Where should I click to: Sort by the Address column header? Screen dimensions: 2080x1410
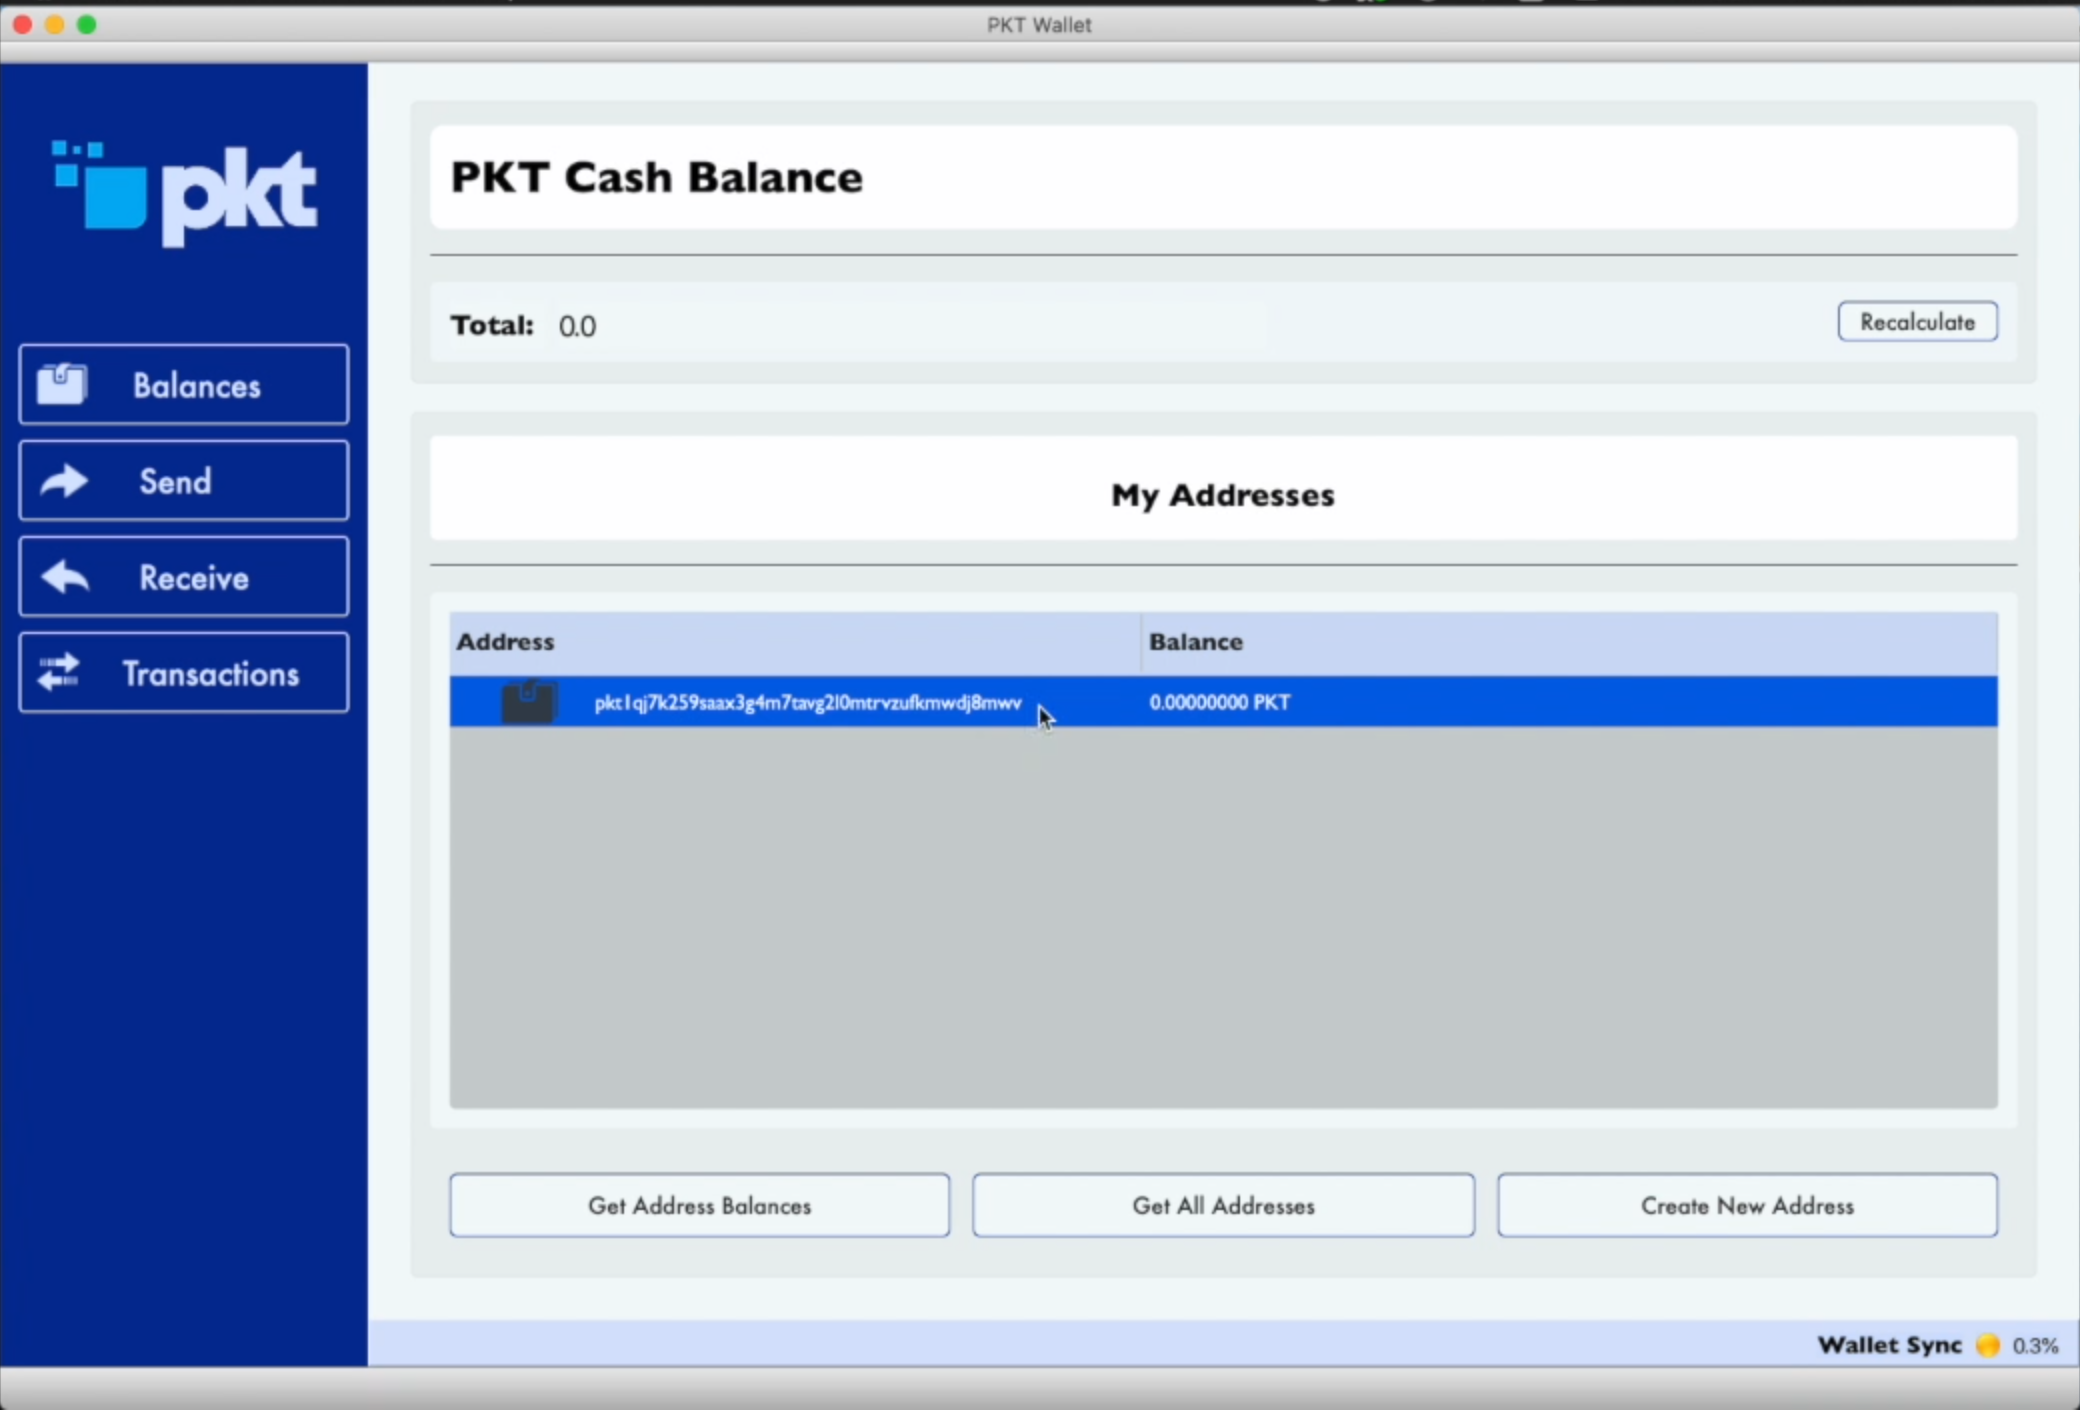click(504, 641)
